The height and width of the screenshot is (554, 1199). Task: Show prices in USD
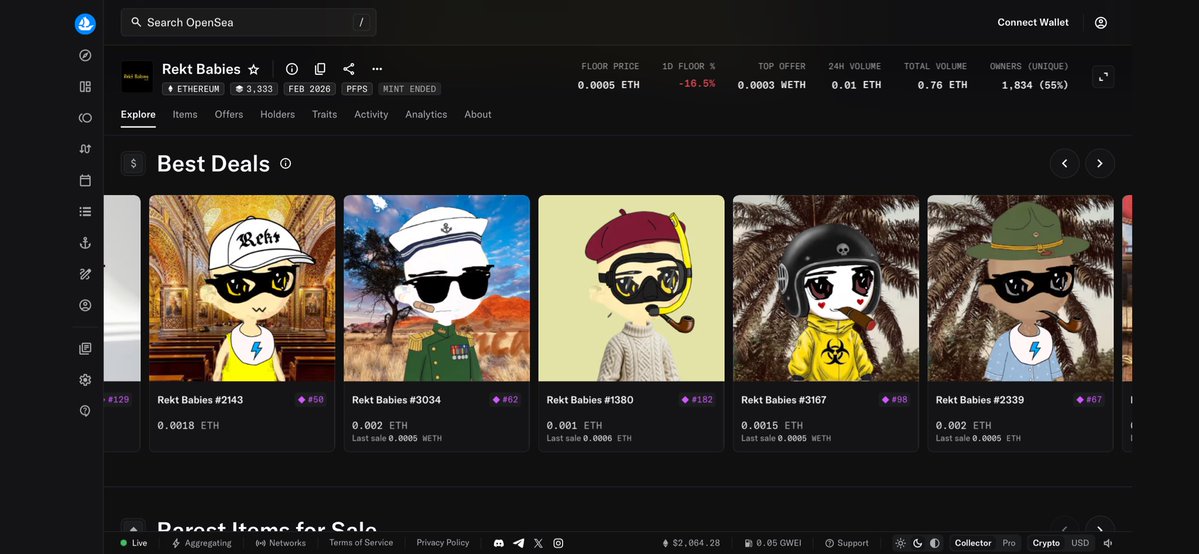click(x=1080, y=543)
